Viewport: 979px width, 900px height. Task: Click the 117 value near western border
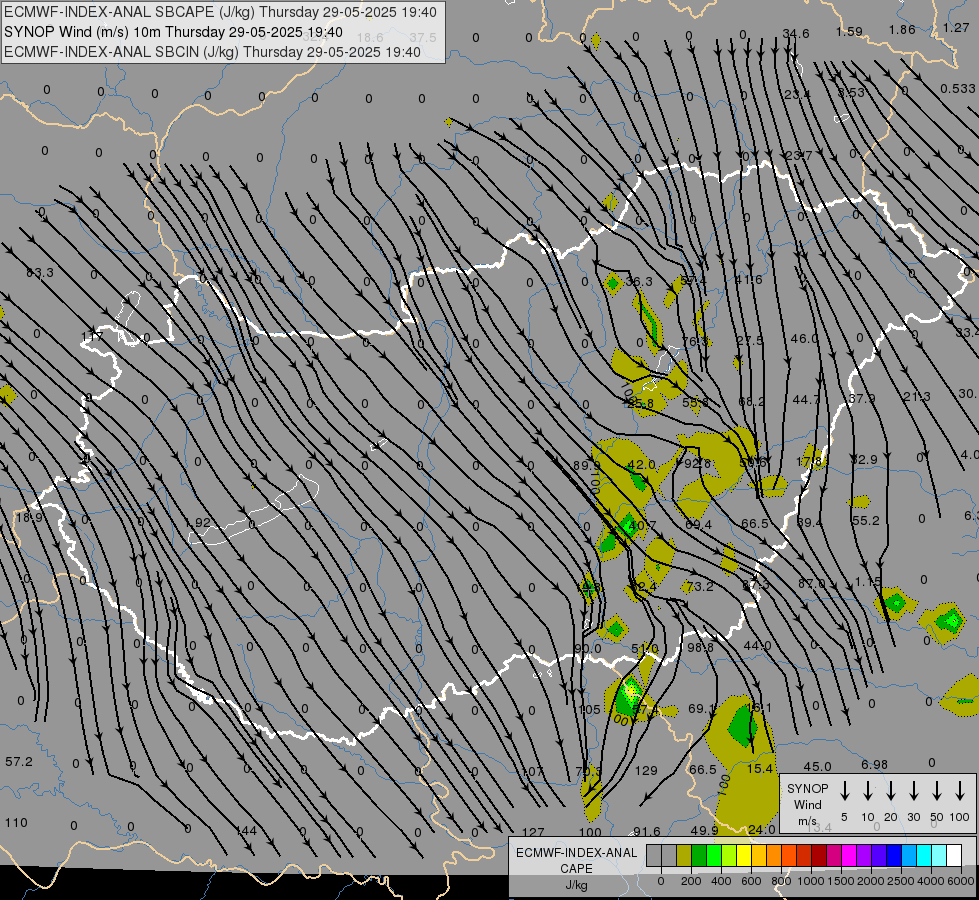coord(92,337)
